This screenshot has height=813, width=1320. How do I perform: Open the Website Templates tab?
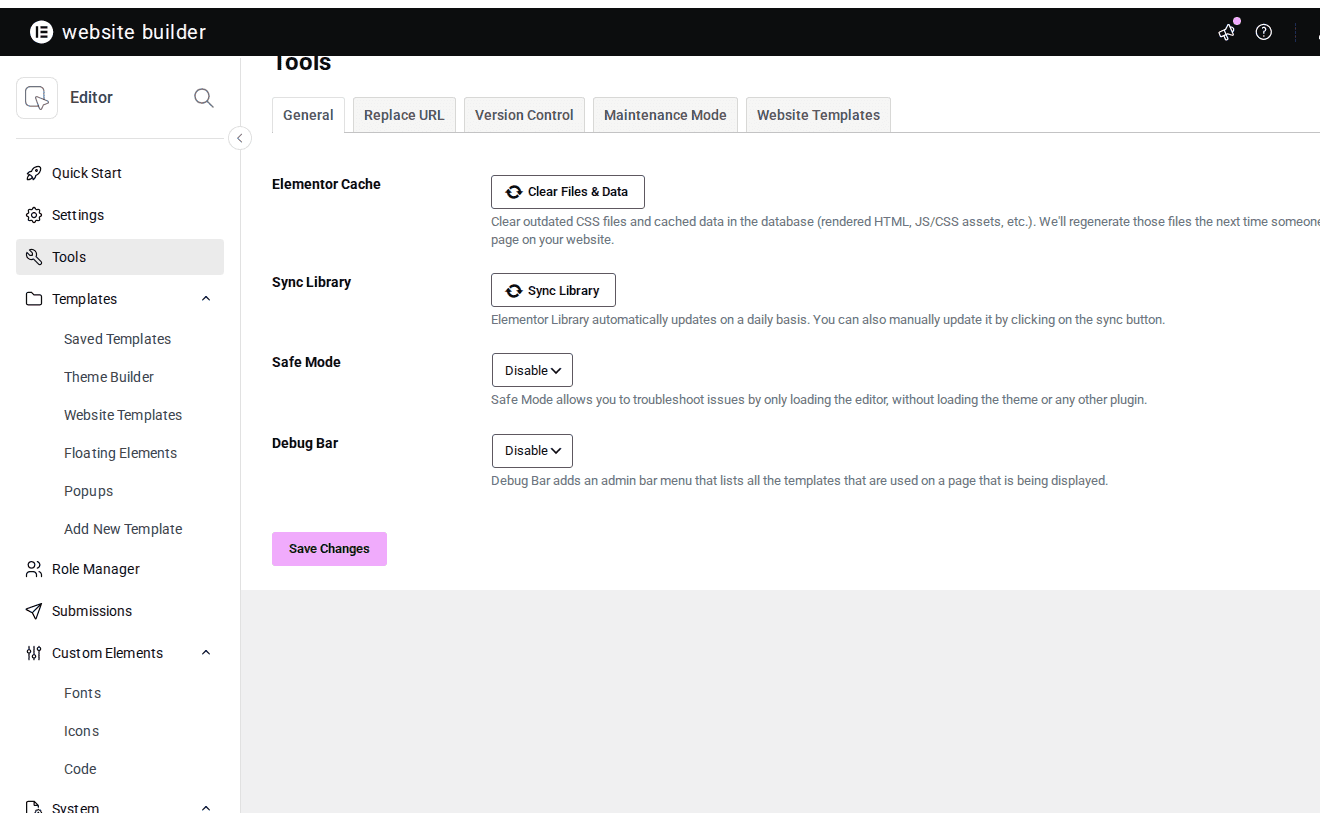(818, 115)
